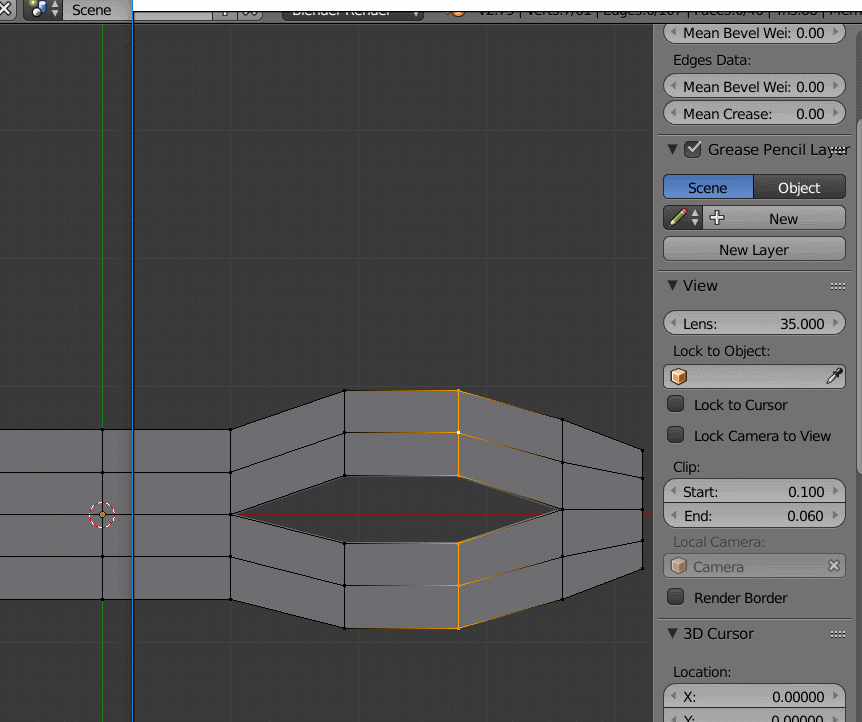Click the camera icon in the Camera field

(x=679, y=566)
